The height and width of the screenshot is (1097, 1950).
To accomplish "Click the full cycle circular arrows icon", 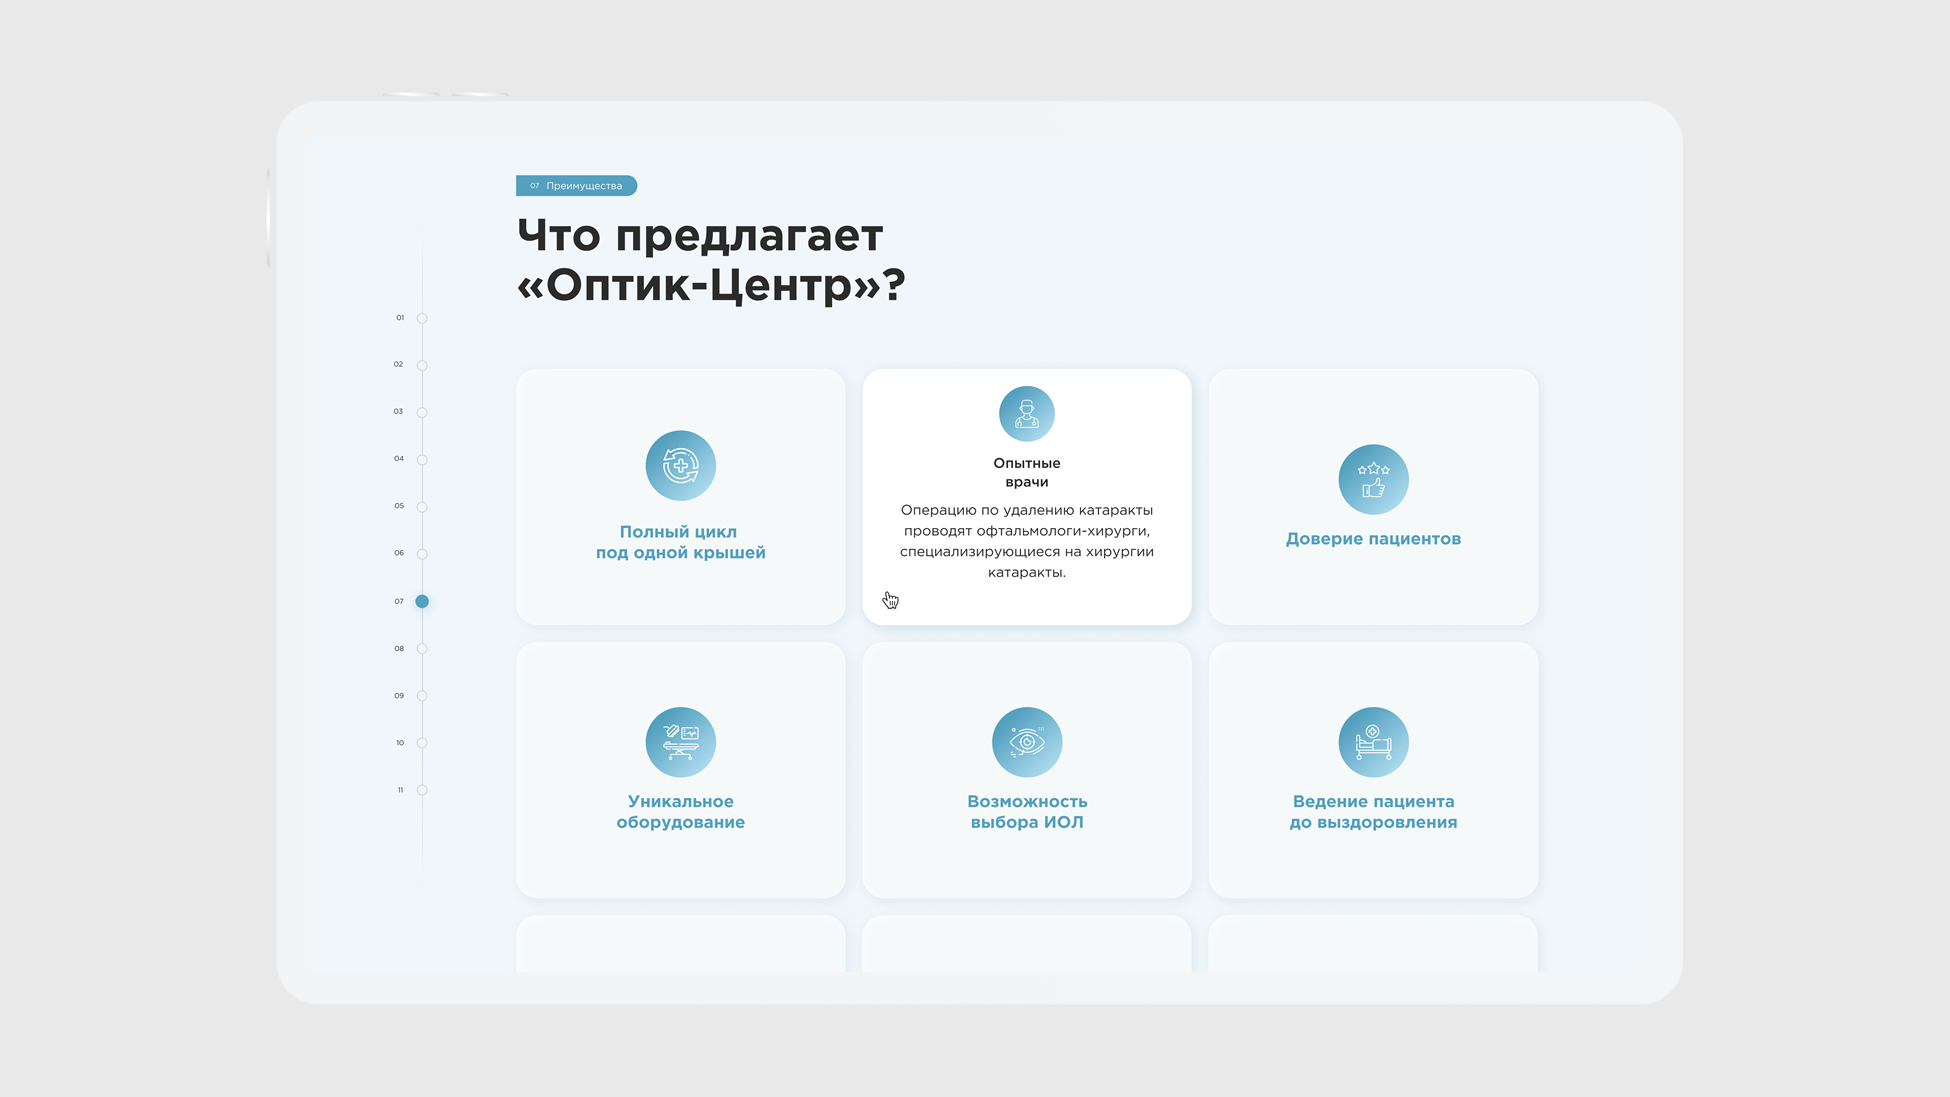I will [x=680, y=466].
